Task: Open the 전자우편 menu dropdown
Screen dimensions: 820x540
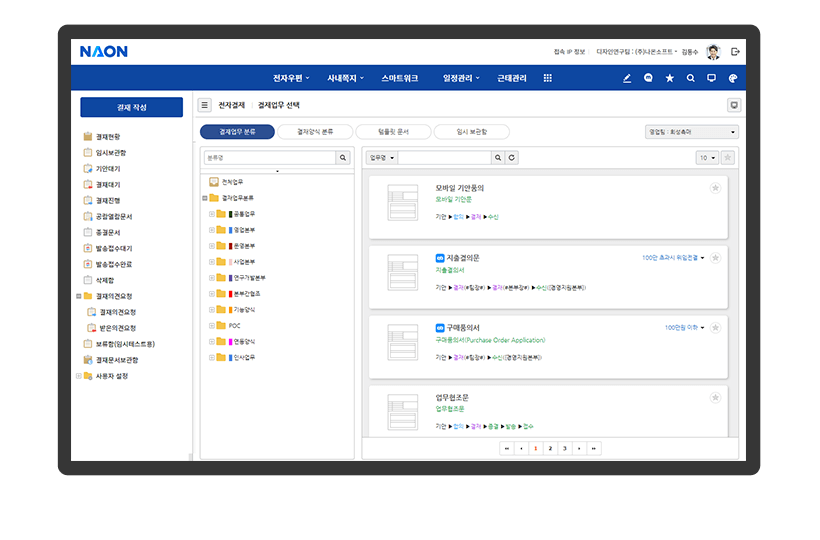Action: pyautogui.click(x=291, y=78)
